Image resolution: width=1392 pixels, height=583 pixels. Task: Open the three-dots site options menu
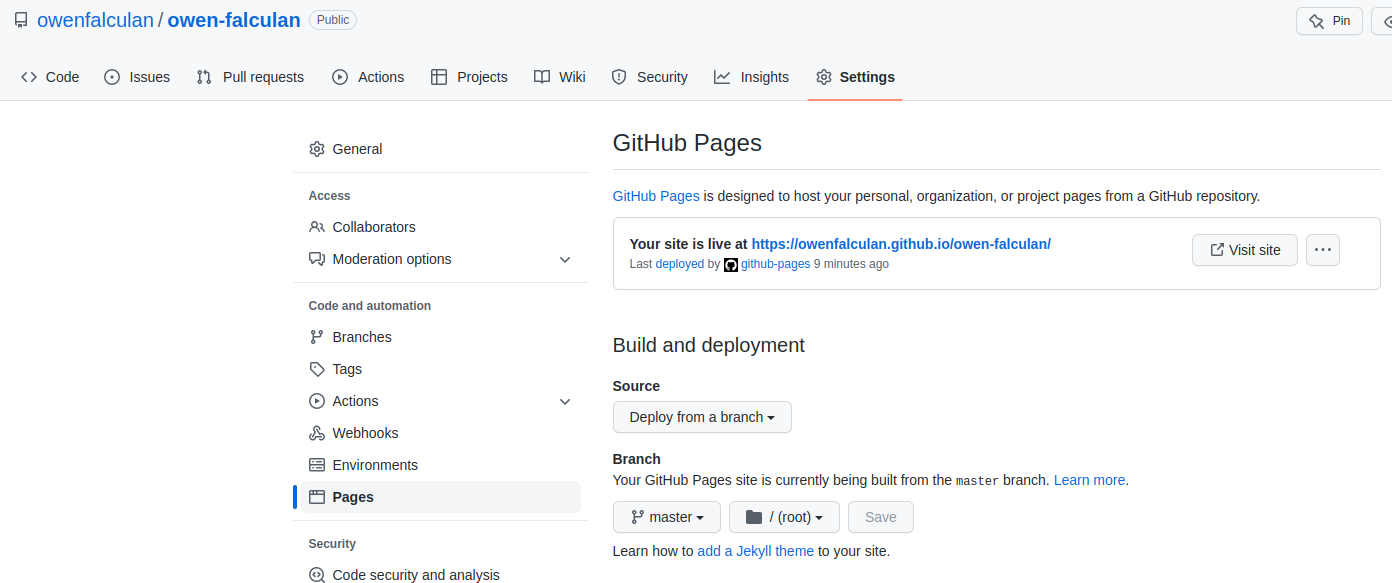coord(1323,250)
